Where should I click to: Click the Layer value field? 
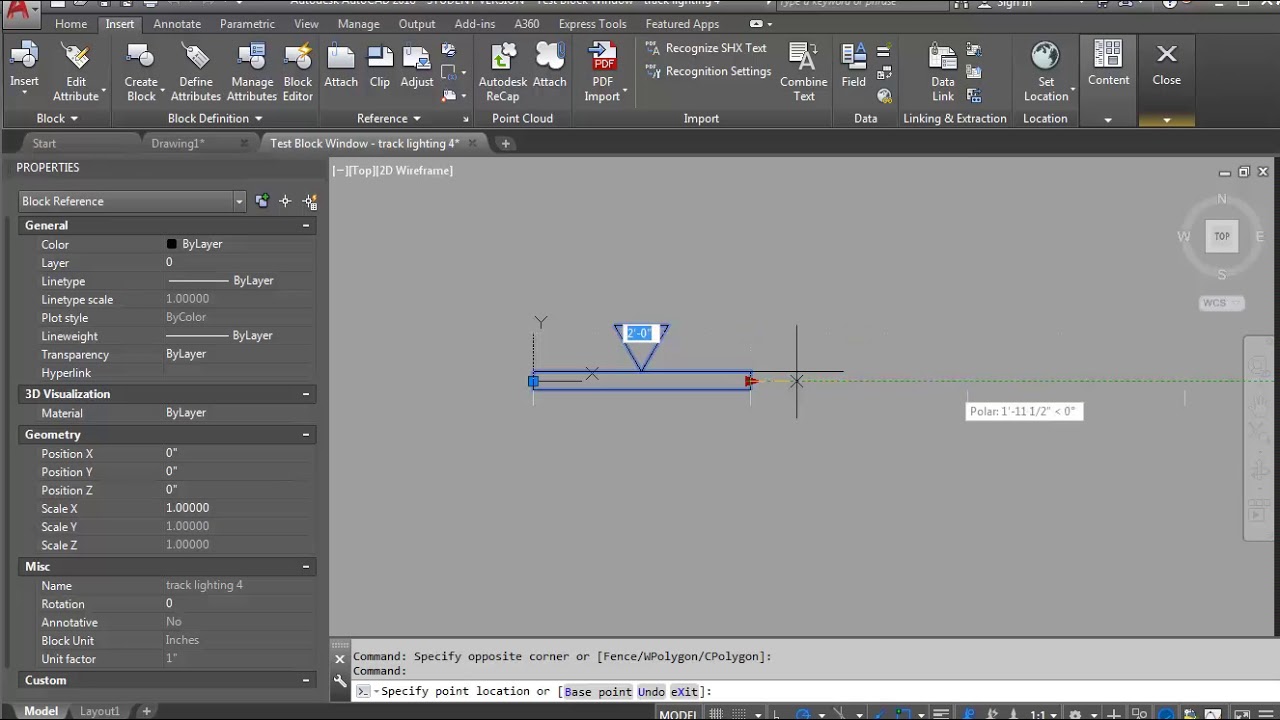pos(240,263)
